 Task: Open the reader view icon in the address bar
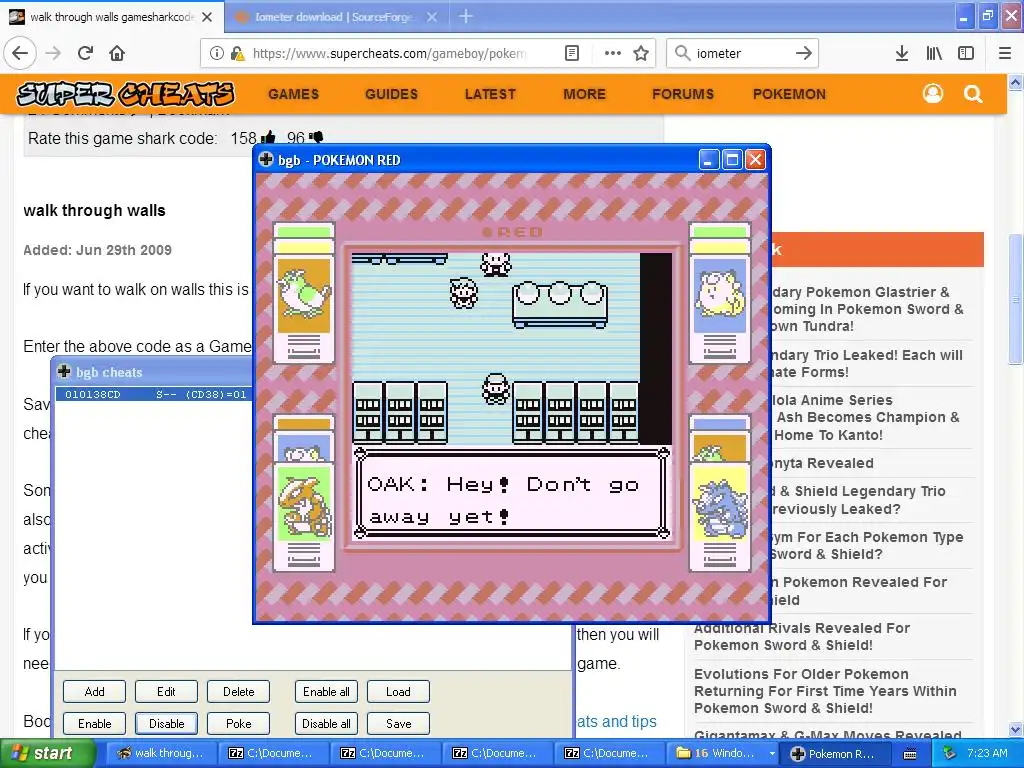[x=571, y=53]
